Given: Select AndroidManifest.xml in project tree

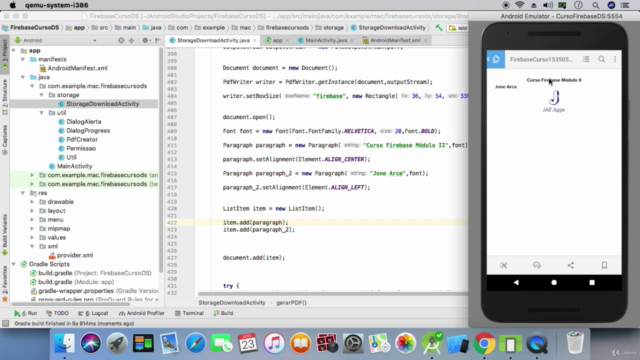Looking at the screenshot, I should [77, 68].
